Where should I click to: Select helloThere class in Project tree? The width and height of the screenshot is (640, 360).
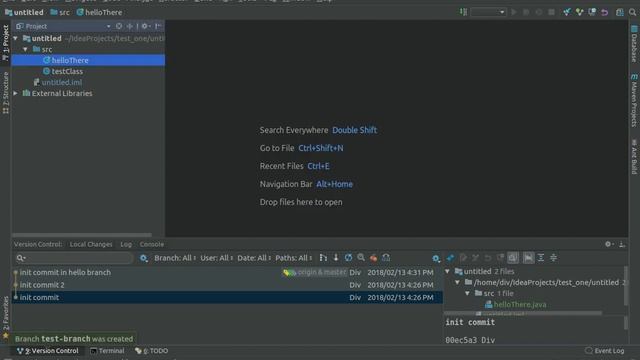88,60
